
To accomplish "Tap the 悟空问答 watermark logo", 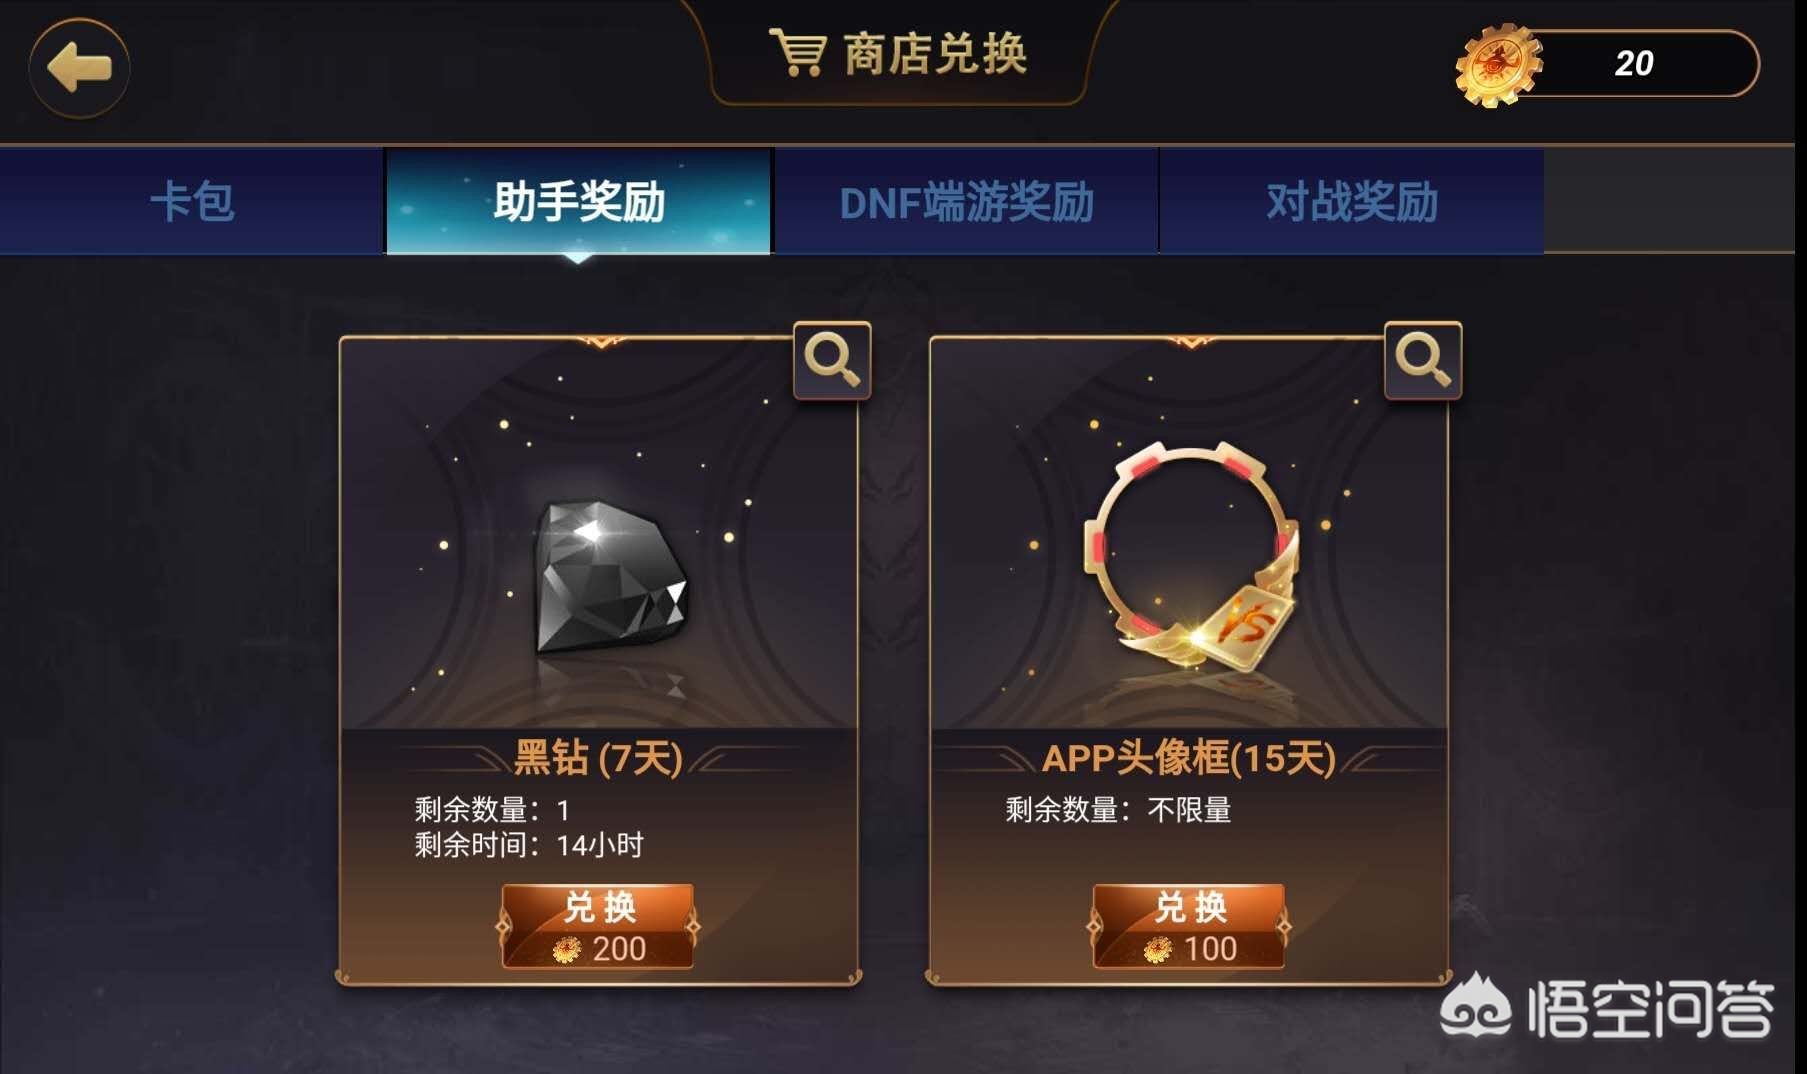I will (x=1607, y=1008).
